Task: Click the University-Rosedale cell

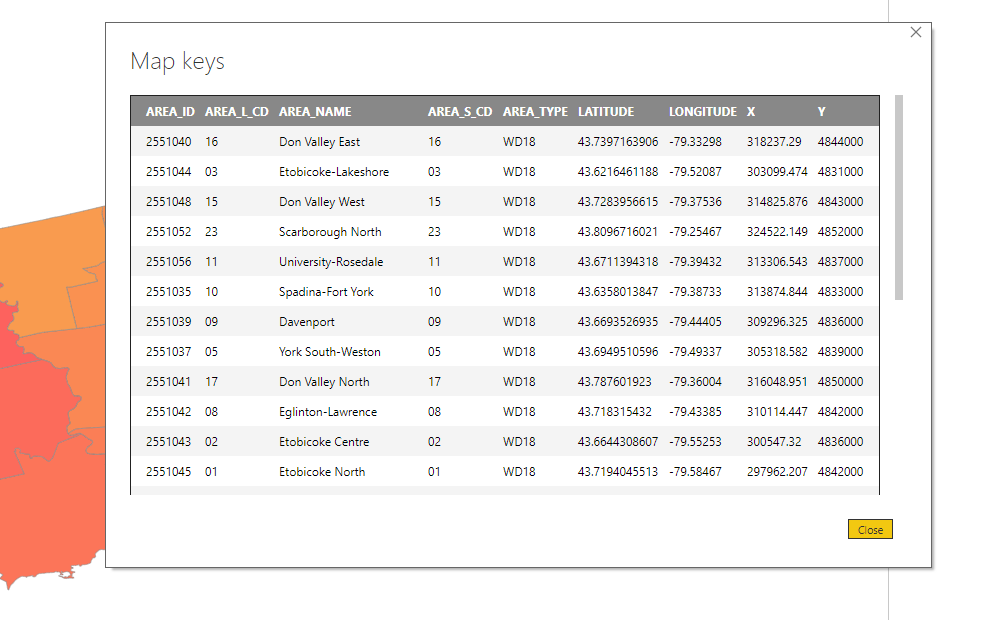Action: (331, 262)
